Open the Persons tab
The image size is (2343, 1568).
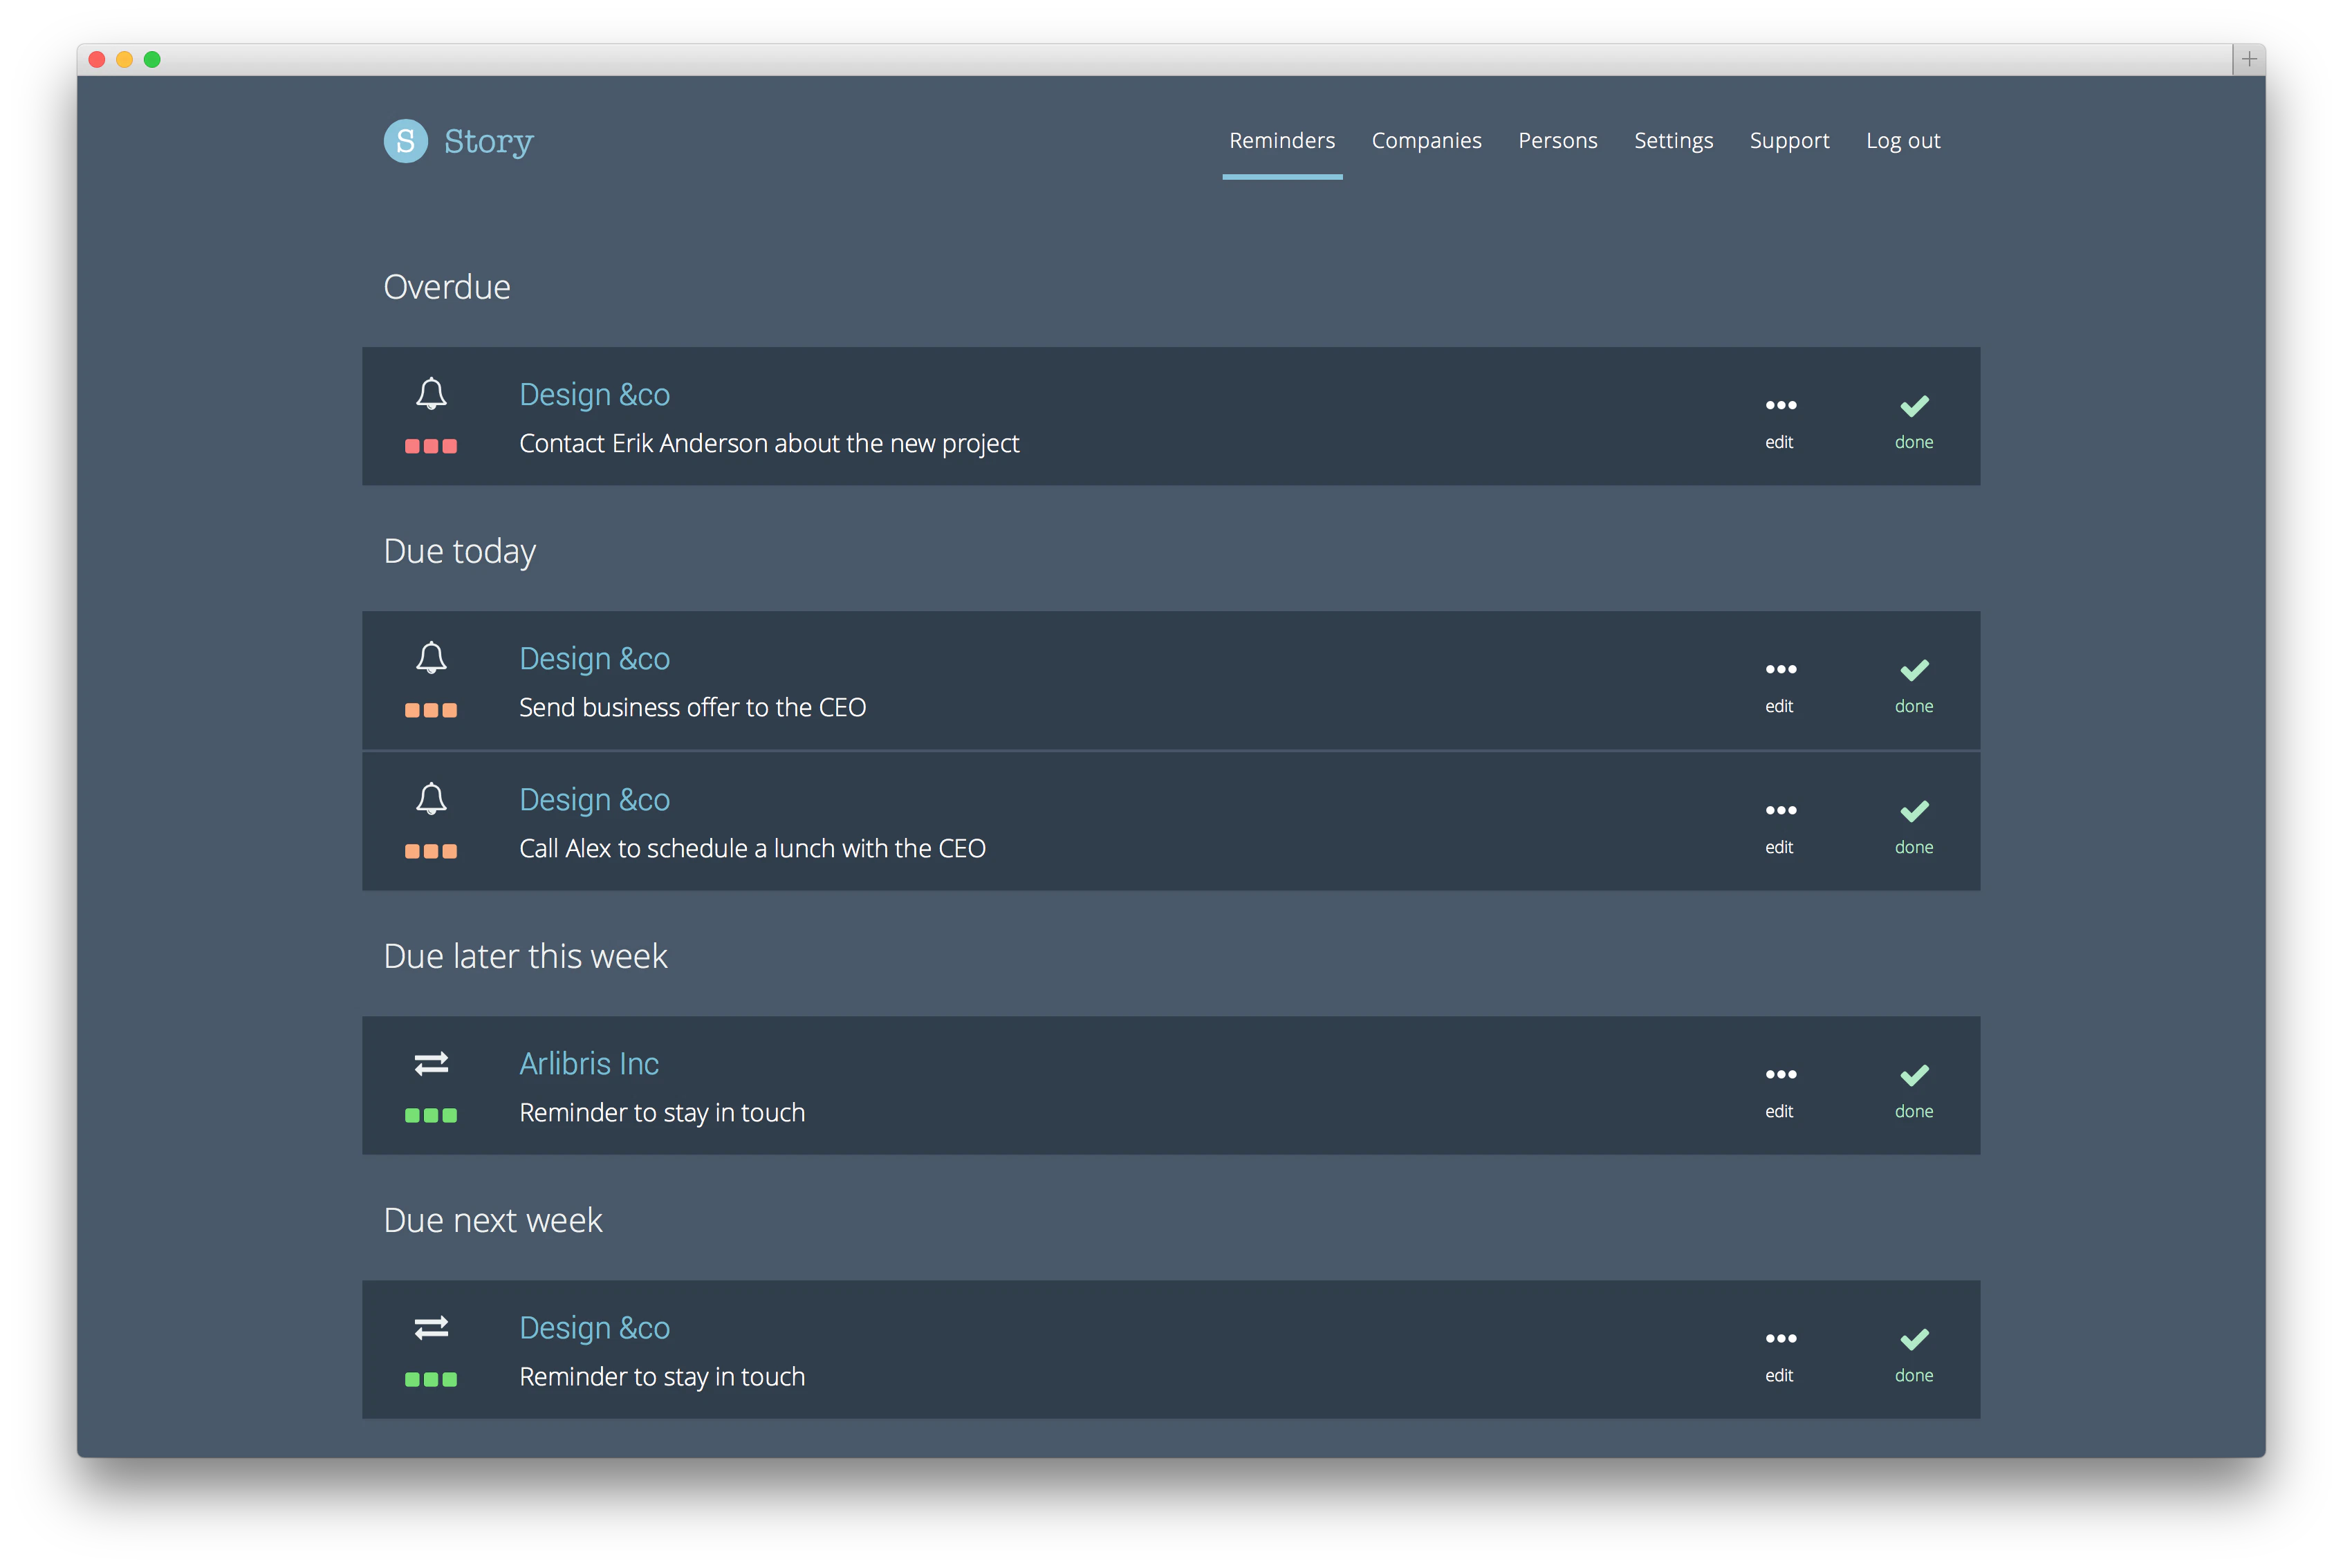point(1557,141)
